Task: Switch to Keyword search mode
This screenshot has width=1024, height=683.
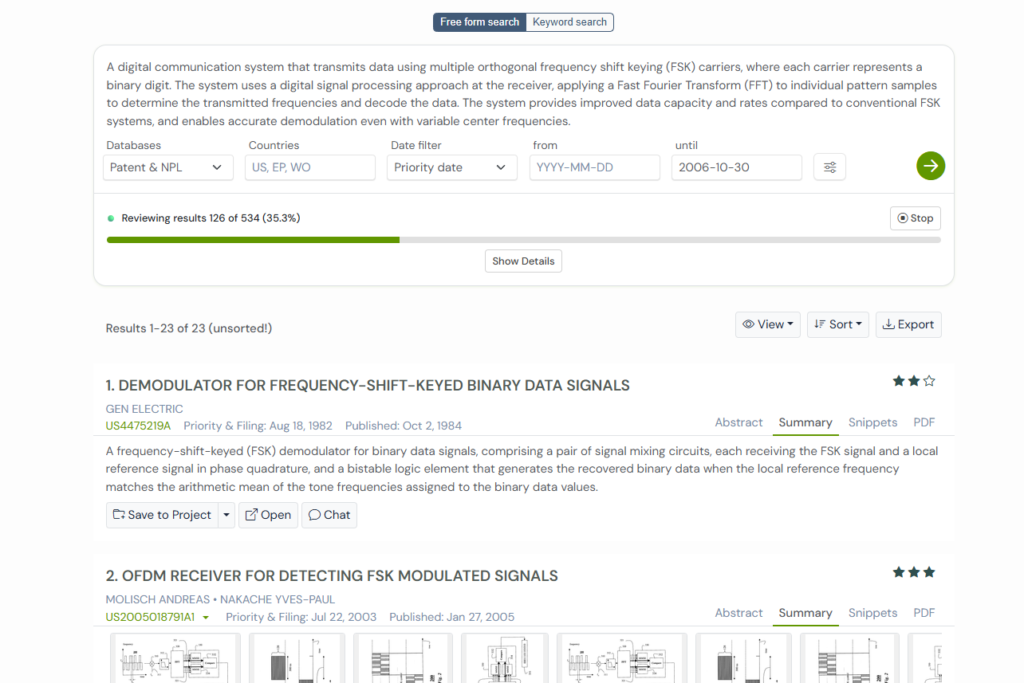Action: [x=569, y=22]
